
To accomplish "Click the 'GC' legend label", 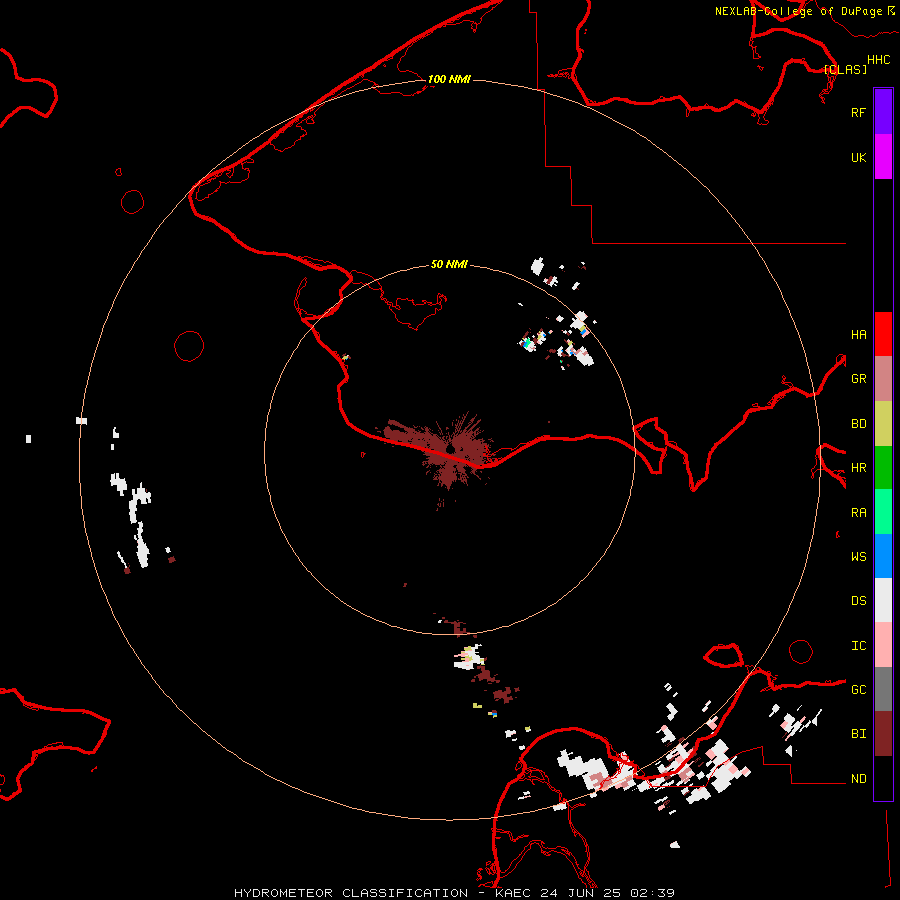I will point(858,690).
